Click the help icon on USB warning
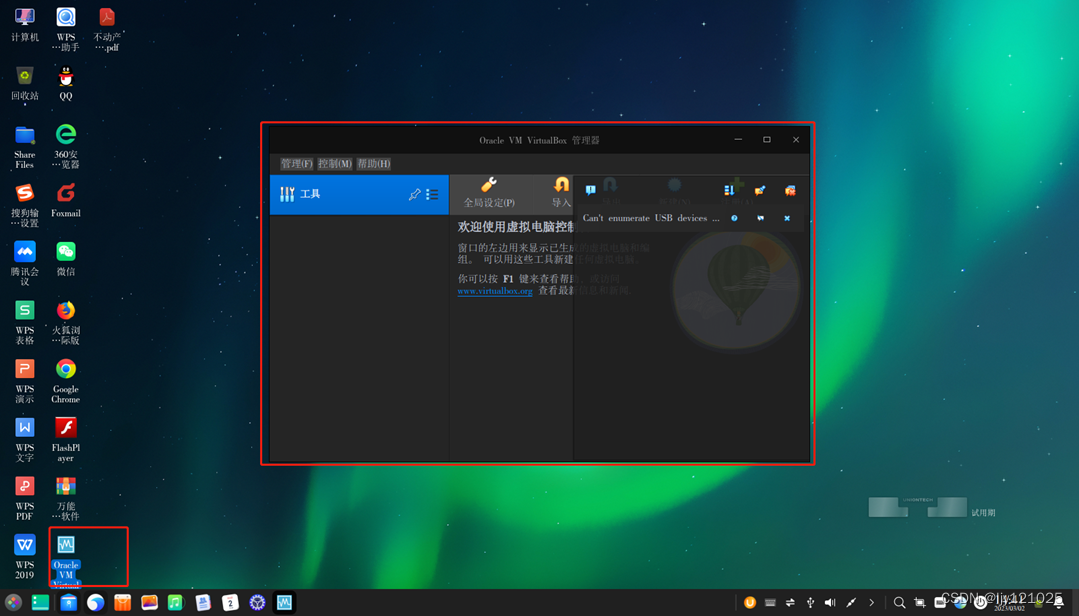The height and width of the screenshot is (616, 1079). point(734,218)
